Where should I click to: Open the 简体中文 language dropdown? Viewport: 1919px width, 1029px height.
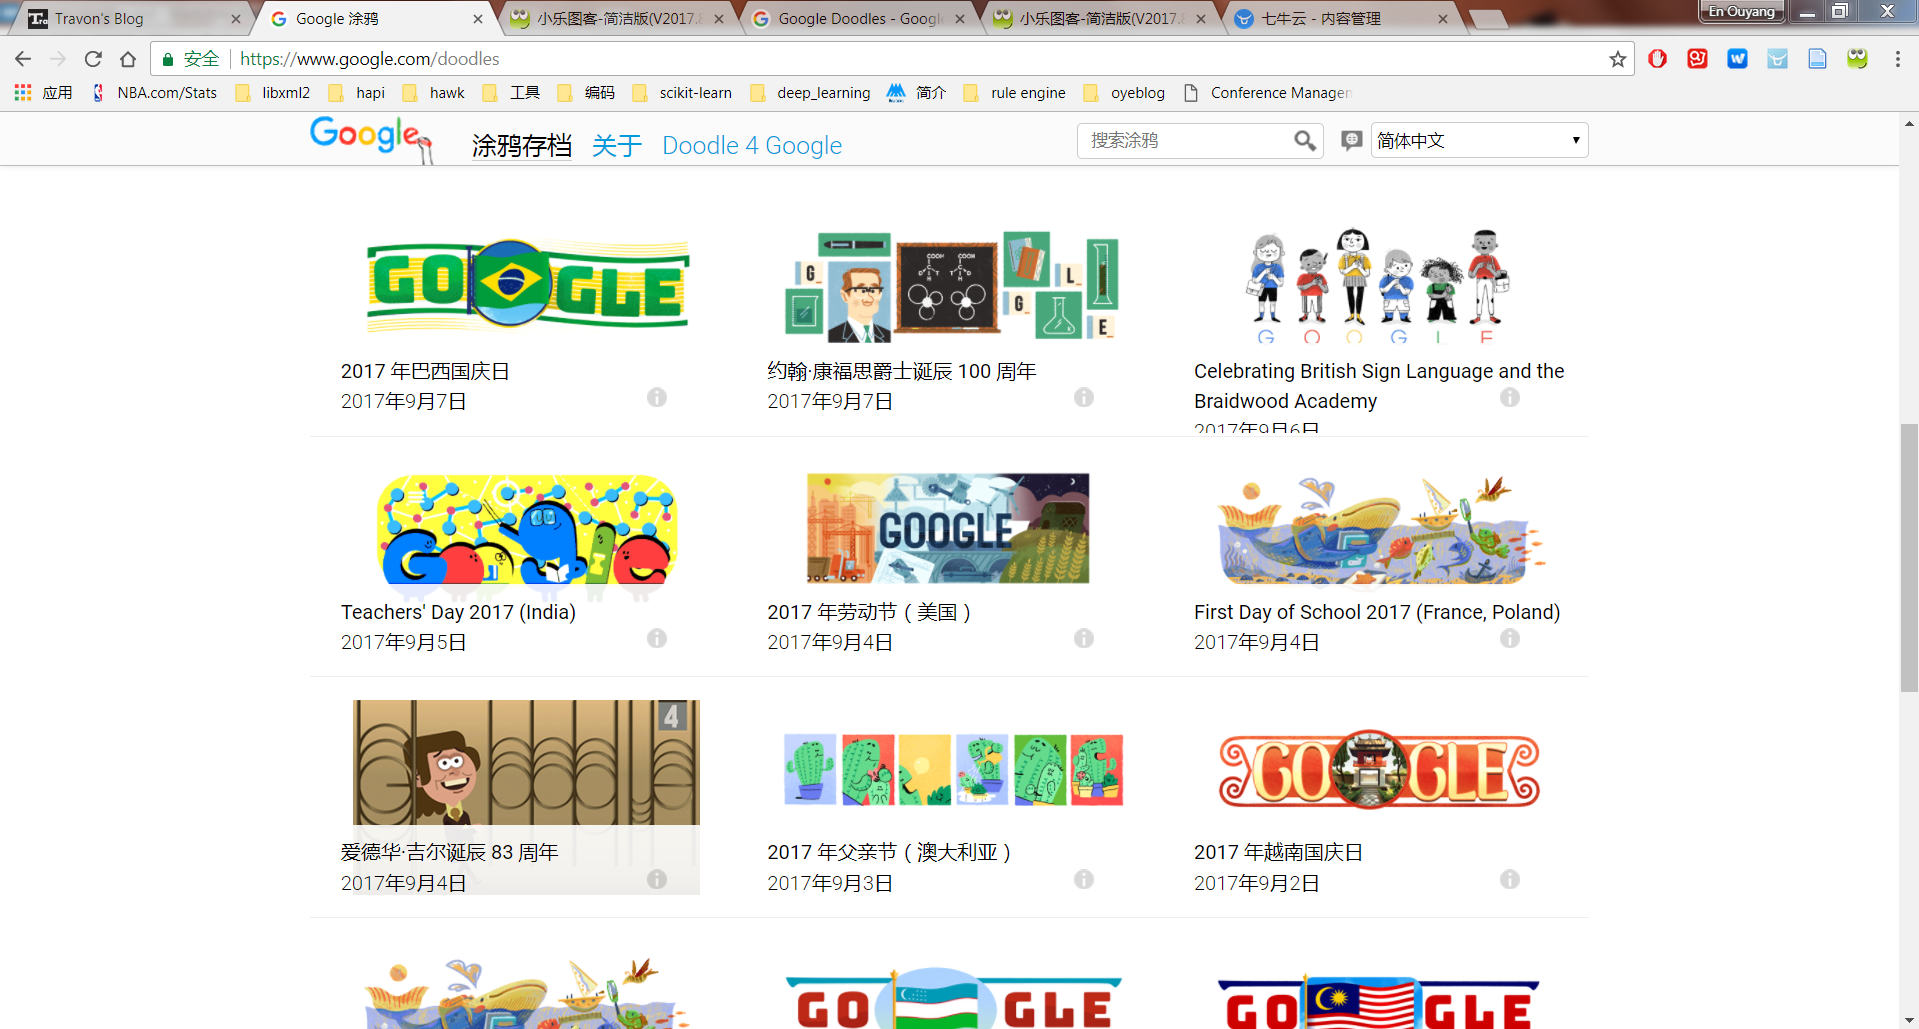coord(1479,140)
